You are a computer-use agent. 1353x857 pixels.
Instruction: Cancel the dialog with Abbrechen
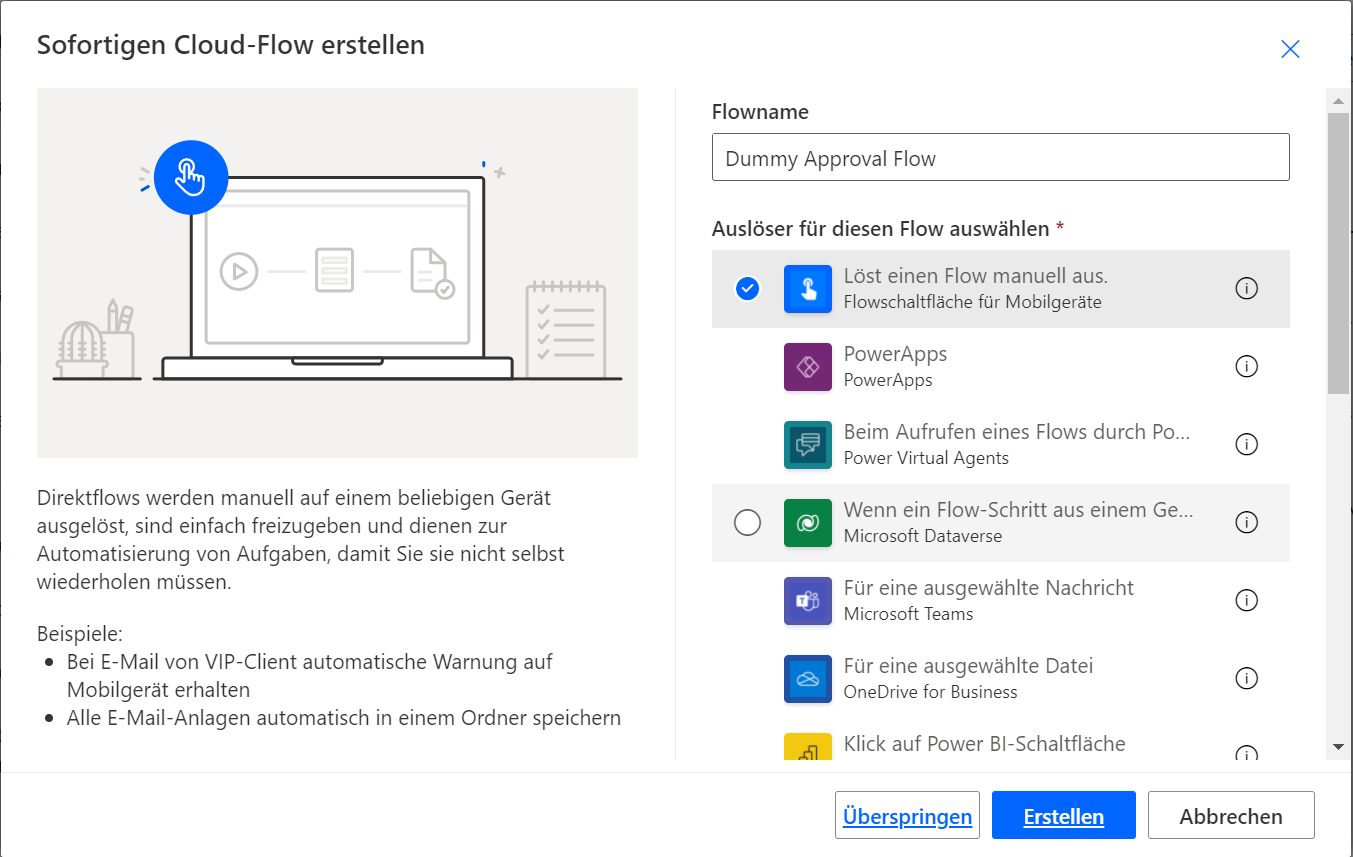click(x=1231, y=816)
